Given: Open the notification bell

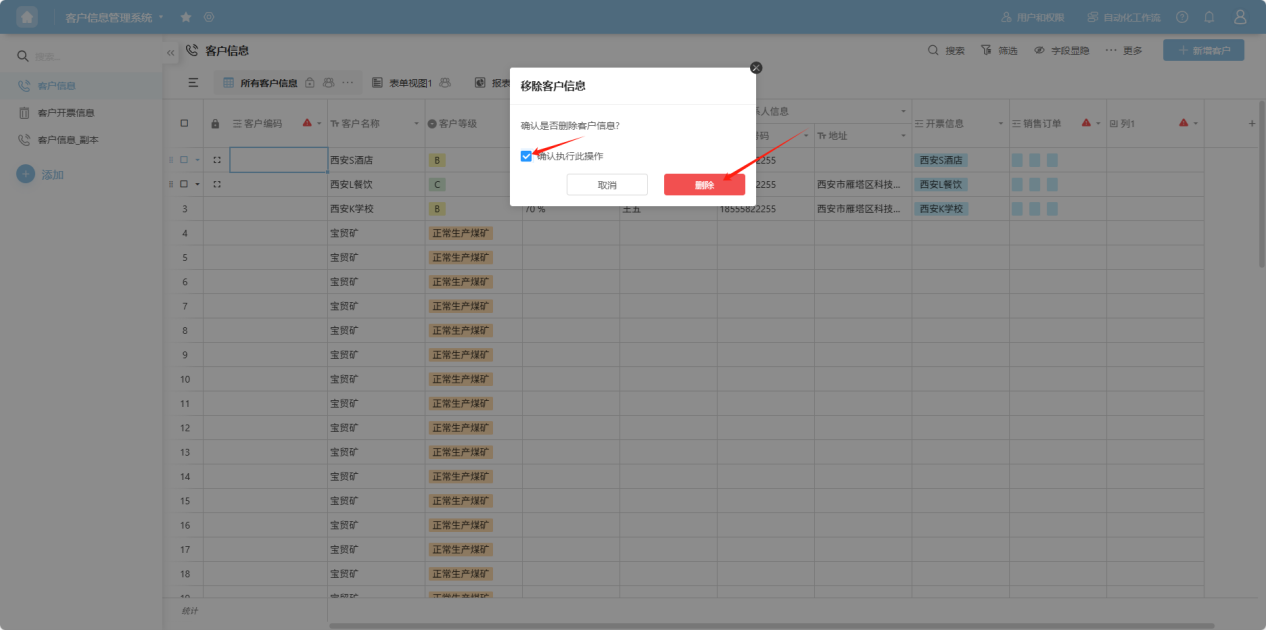Looking at the screenshot, I should (1209, 17).
